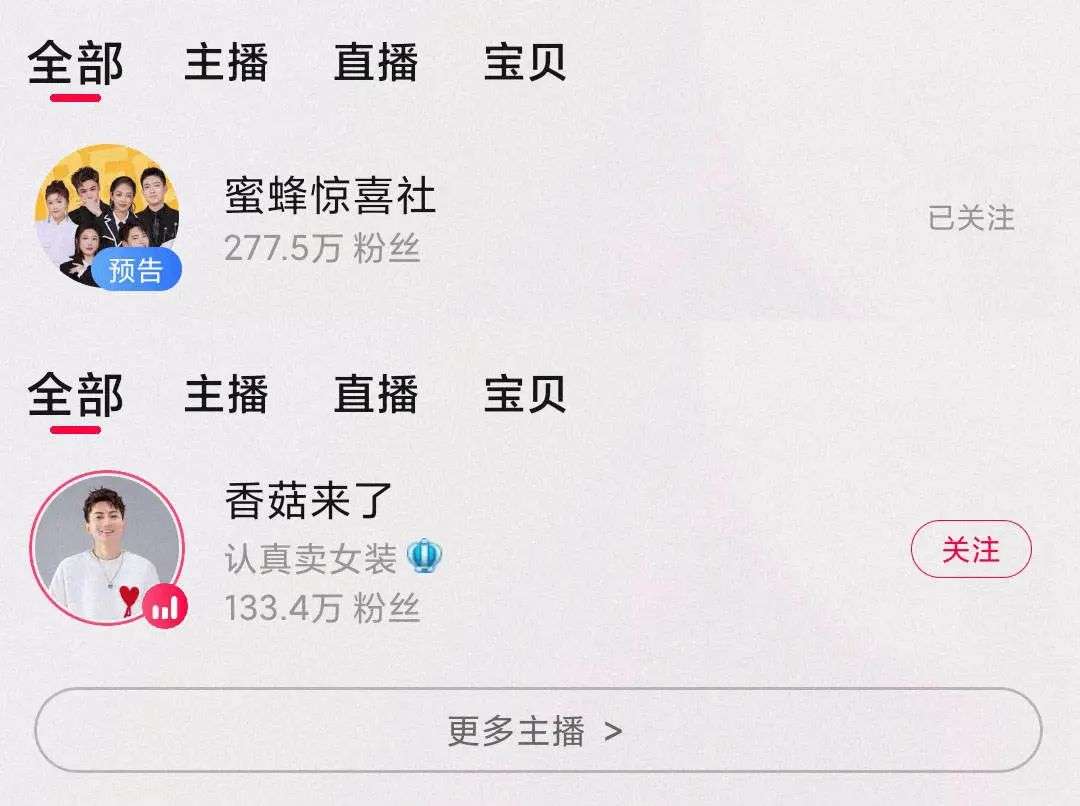Switch to the top 宝贝 tab

[525, 63]
